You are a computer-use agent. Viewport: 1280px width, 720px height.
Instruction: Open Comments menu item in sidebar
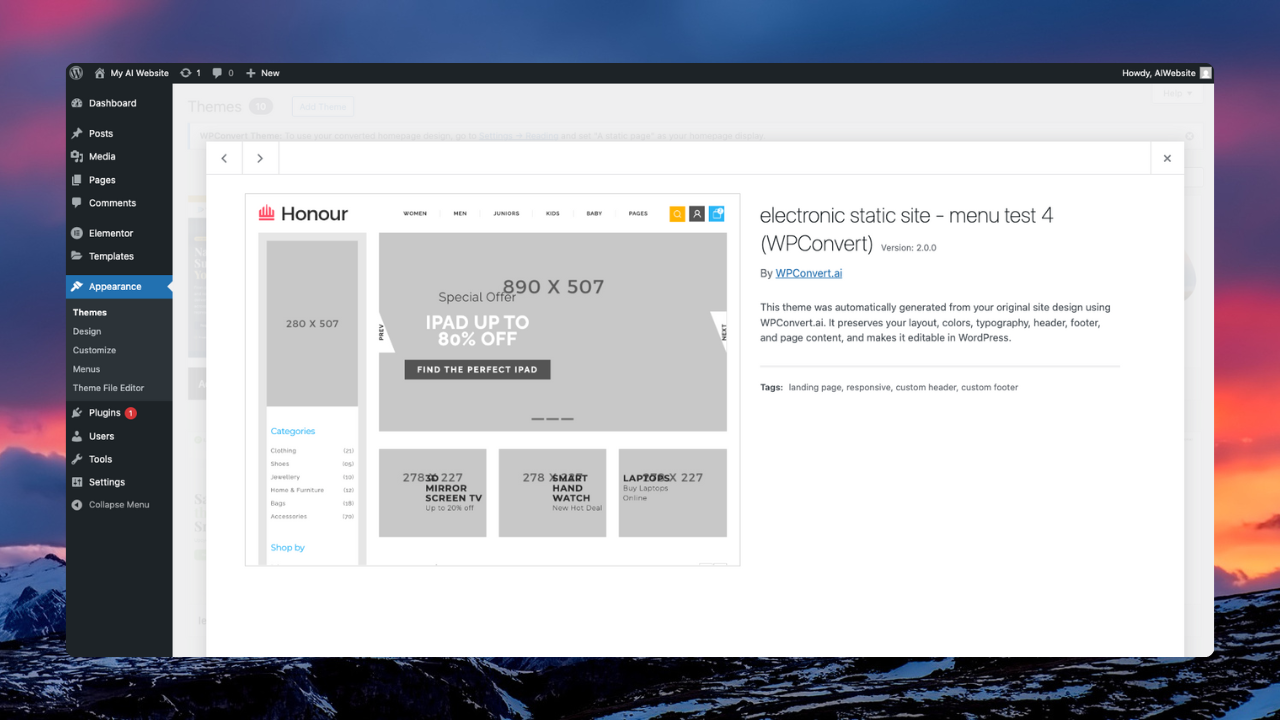[x=112, y=203]
